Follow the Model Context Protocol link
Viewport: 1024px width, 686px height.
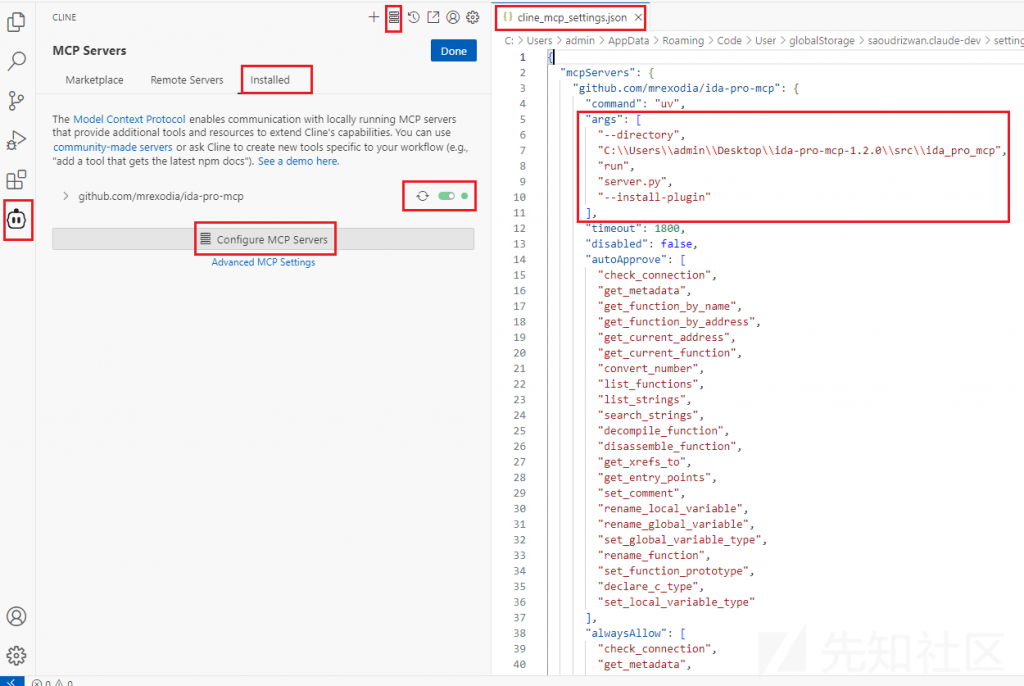click(129, 119)
